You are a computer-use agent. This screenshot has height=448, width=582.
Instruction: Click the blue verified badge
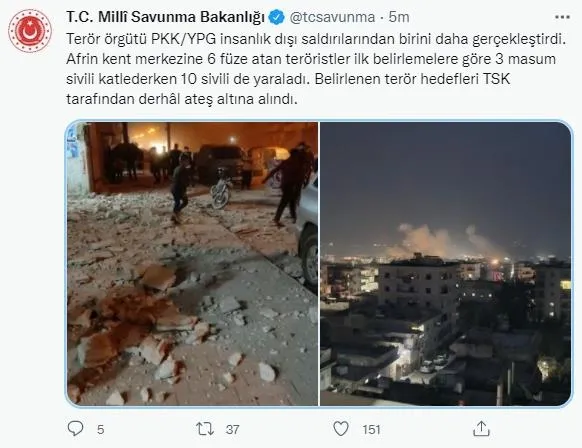pyautogui.click(x=276, y=17)
